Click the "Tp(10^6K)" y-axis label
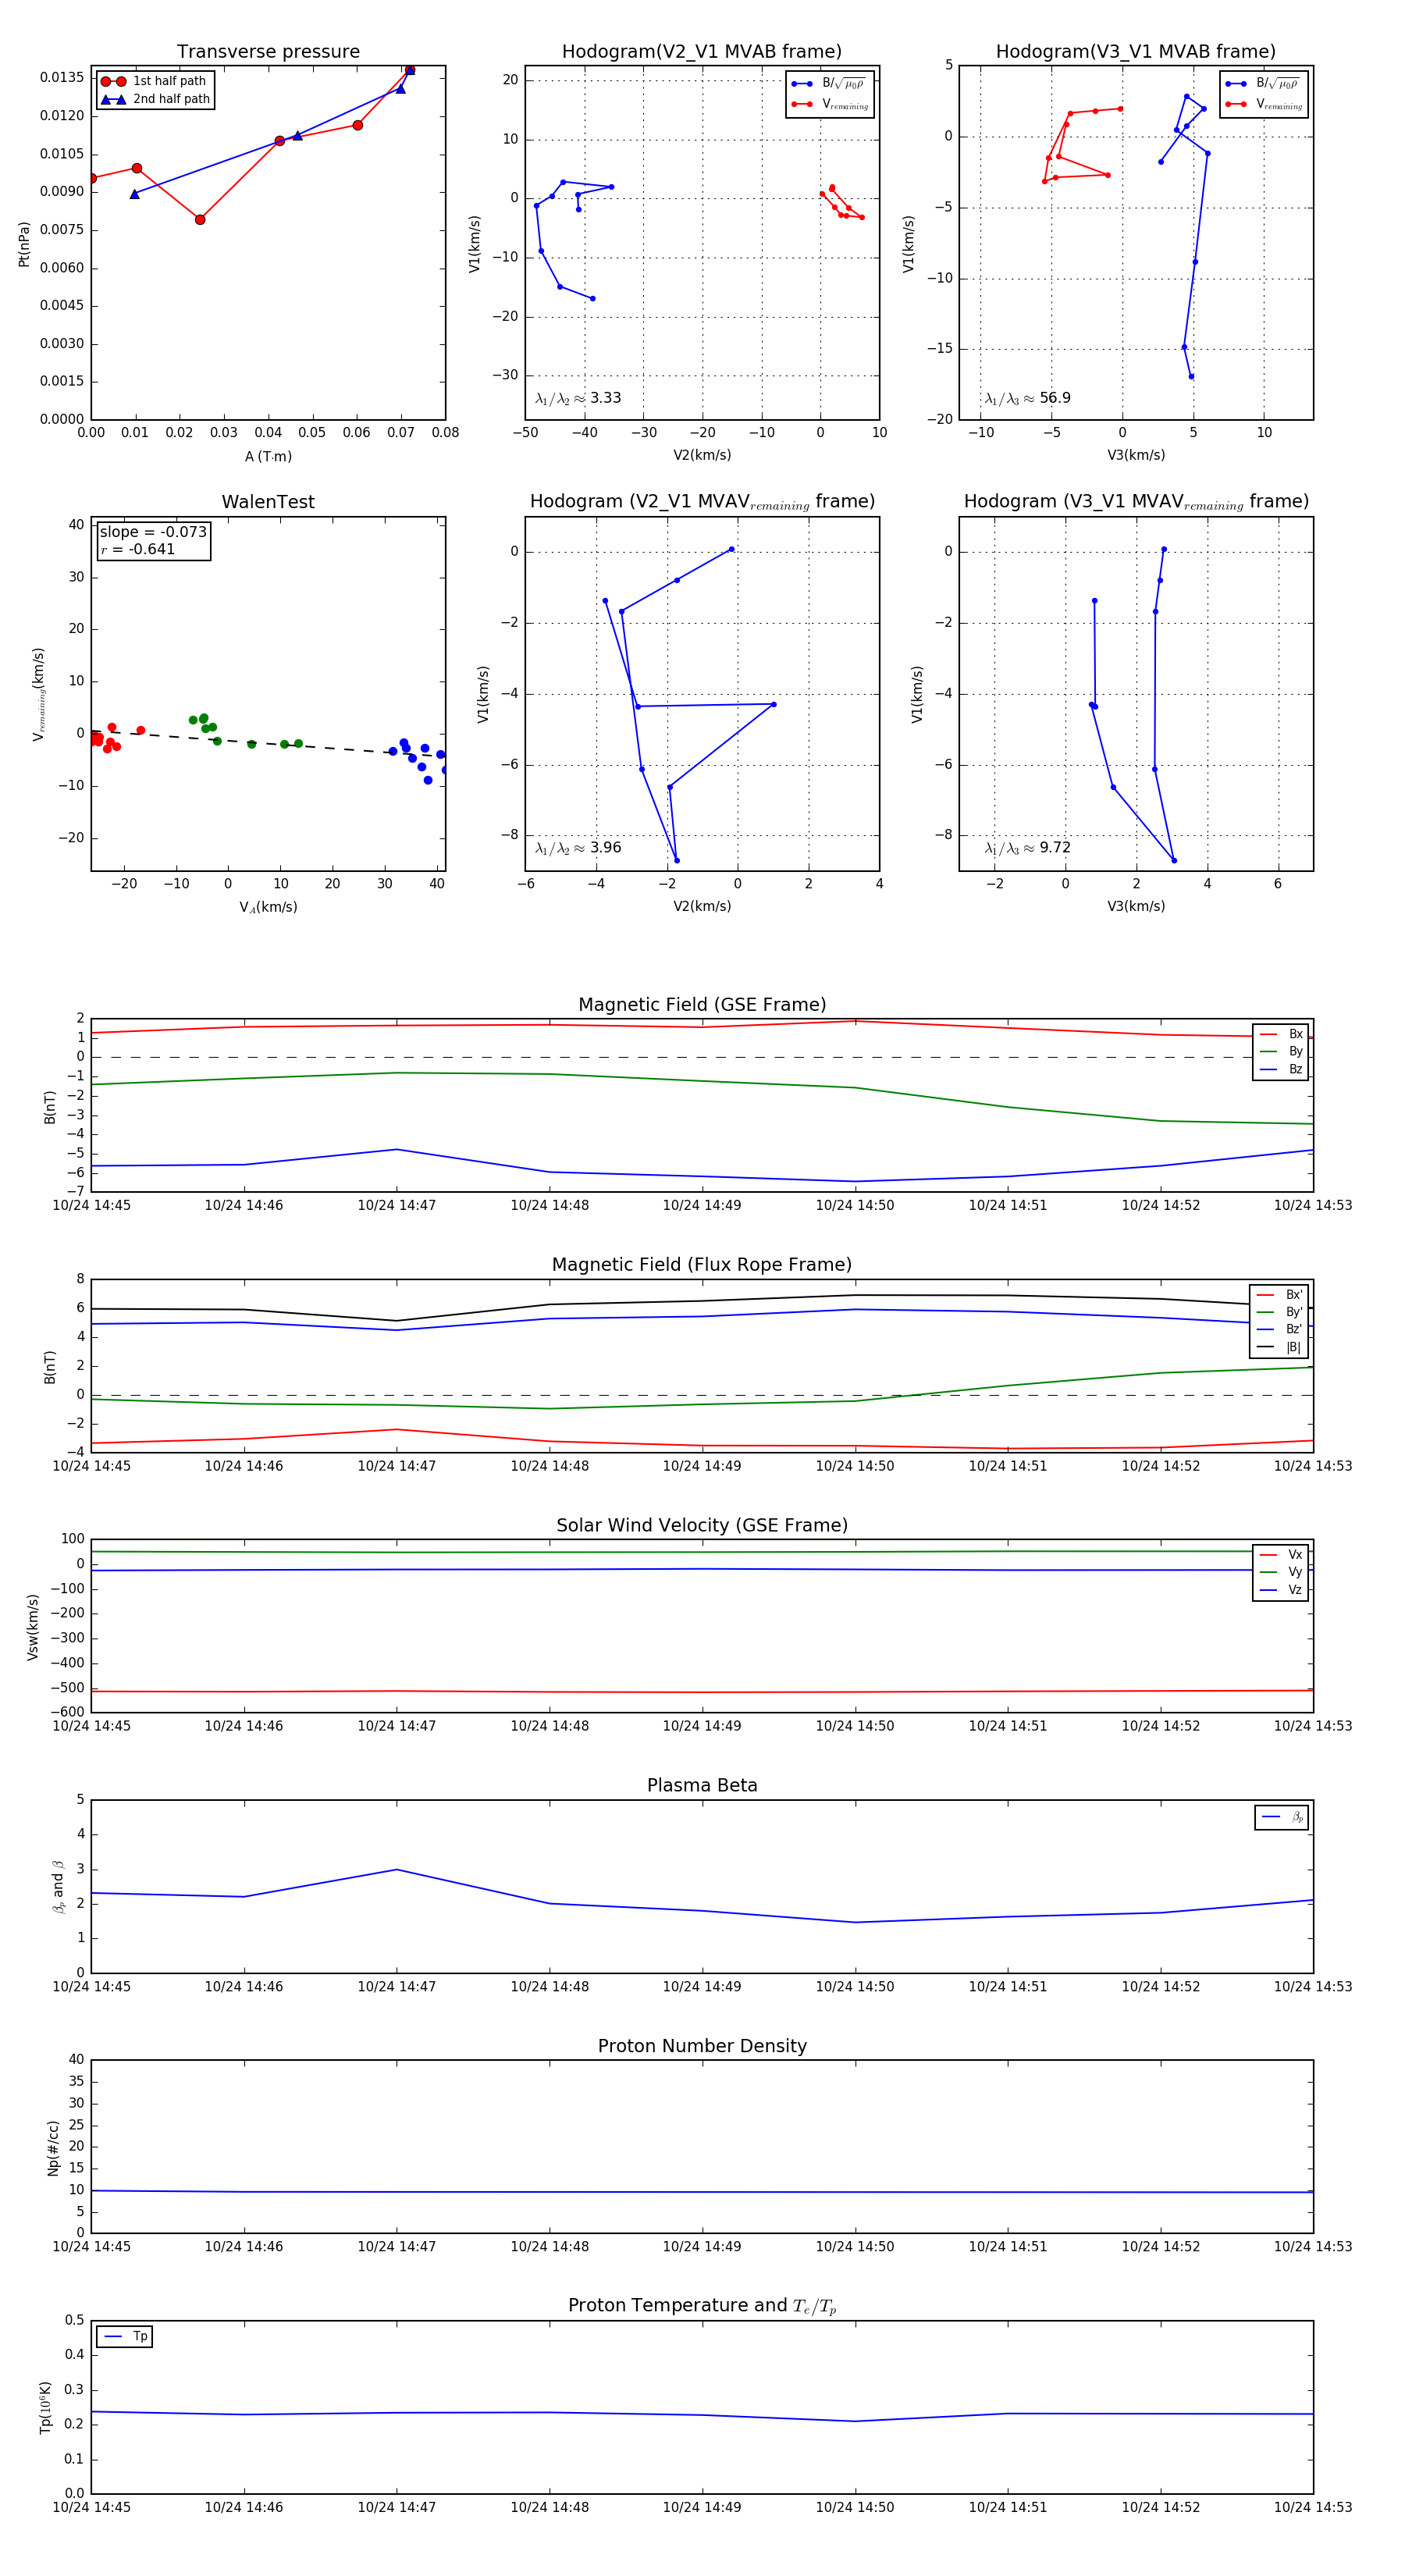This screenshot has height=2576, width=1405. 45,2407
